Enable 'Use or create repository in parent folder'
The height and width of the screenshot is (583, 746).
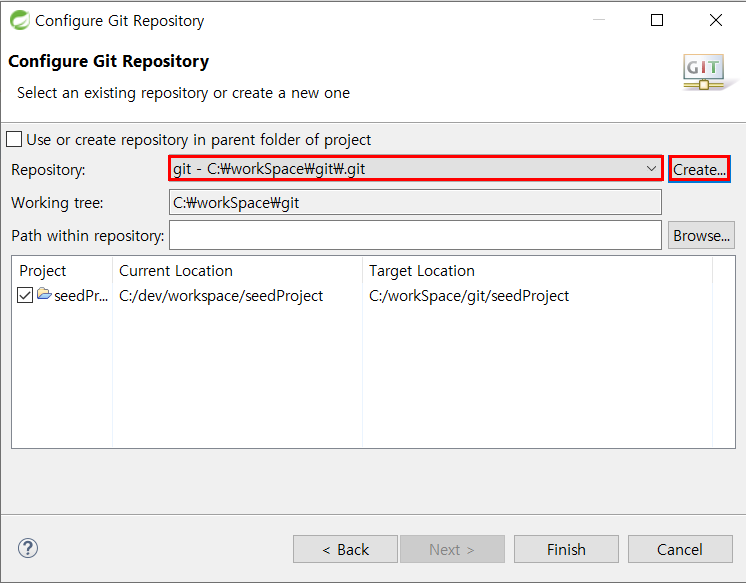coord(14,139)
